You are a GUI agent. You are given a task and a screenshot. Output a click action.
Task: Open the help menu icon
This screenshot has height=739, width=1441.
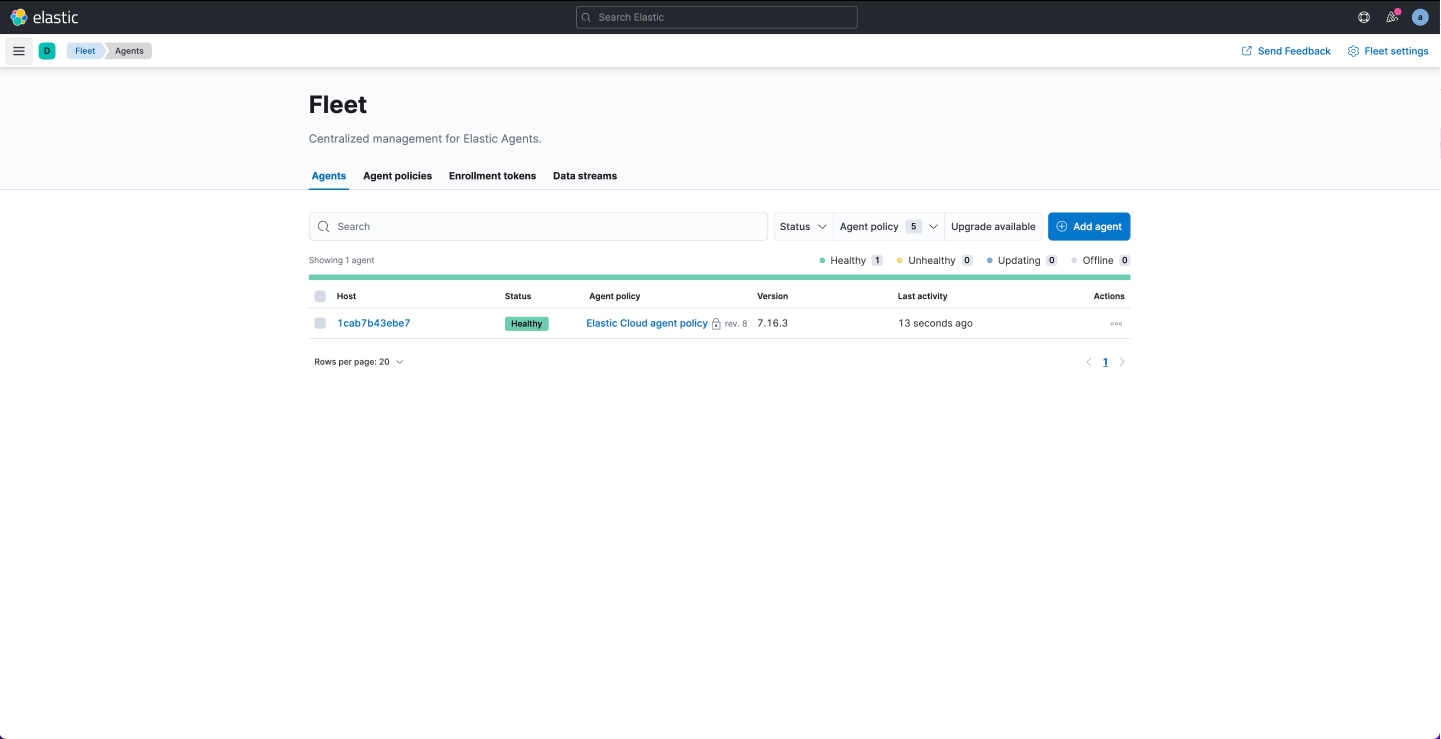(x=1364, y=17)
